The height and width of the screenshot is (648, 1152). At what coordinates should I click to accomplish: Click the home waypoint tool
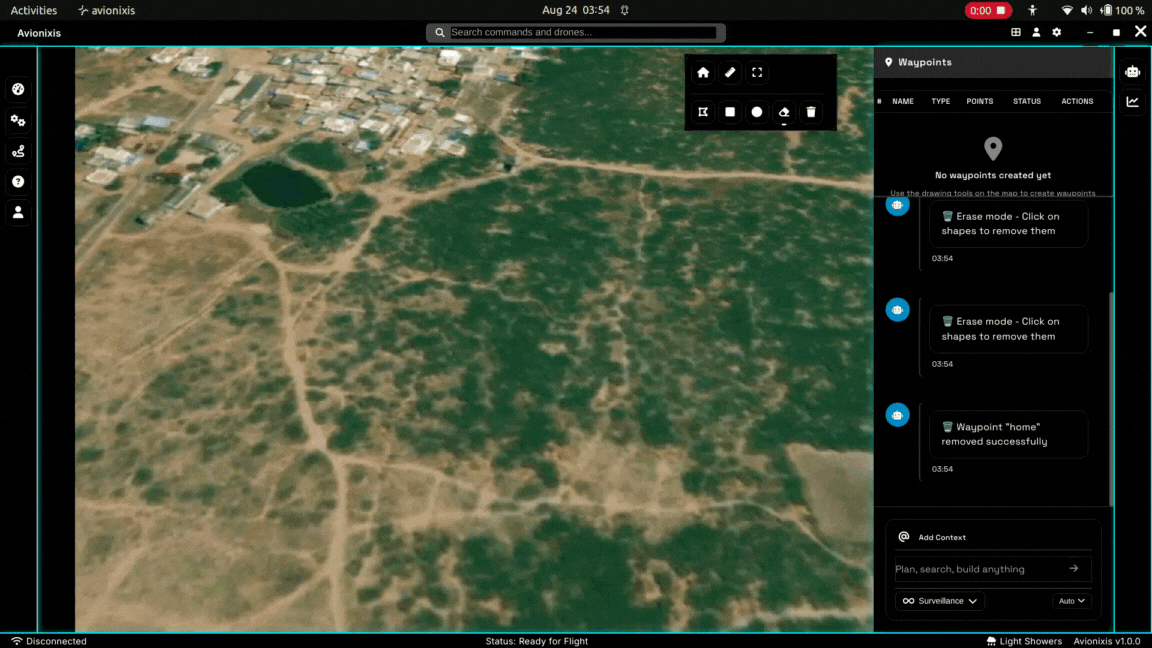point(703,73)
